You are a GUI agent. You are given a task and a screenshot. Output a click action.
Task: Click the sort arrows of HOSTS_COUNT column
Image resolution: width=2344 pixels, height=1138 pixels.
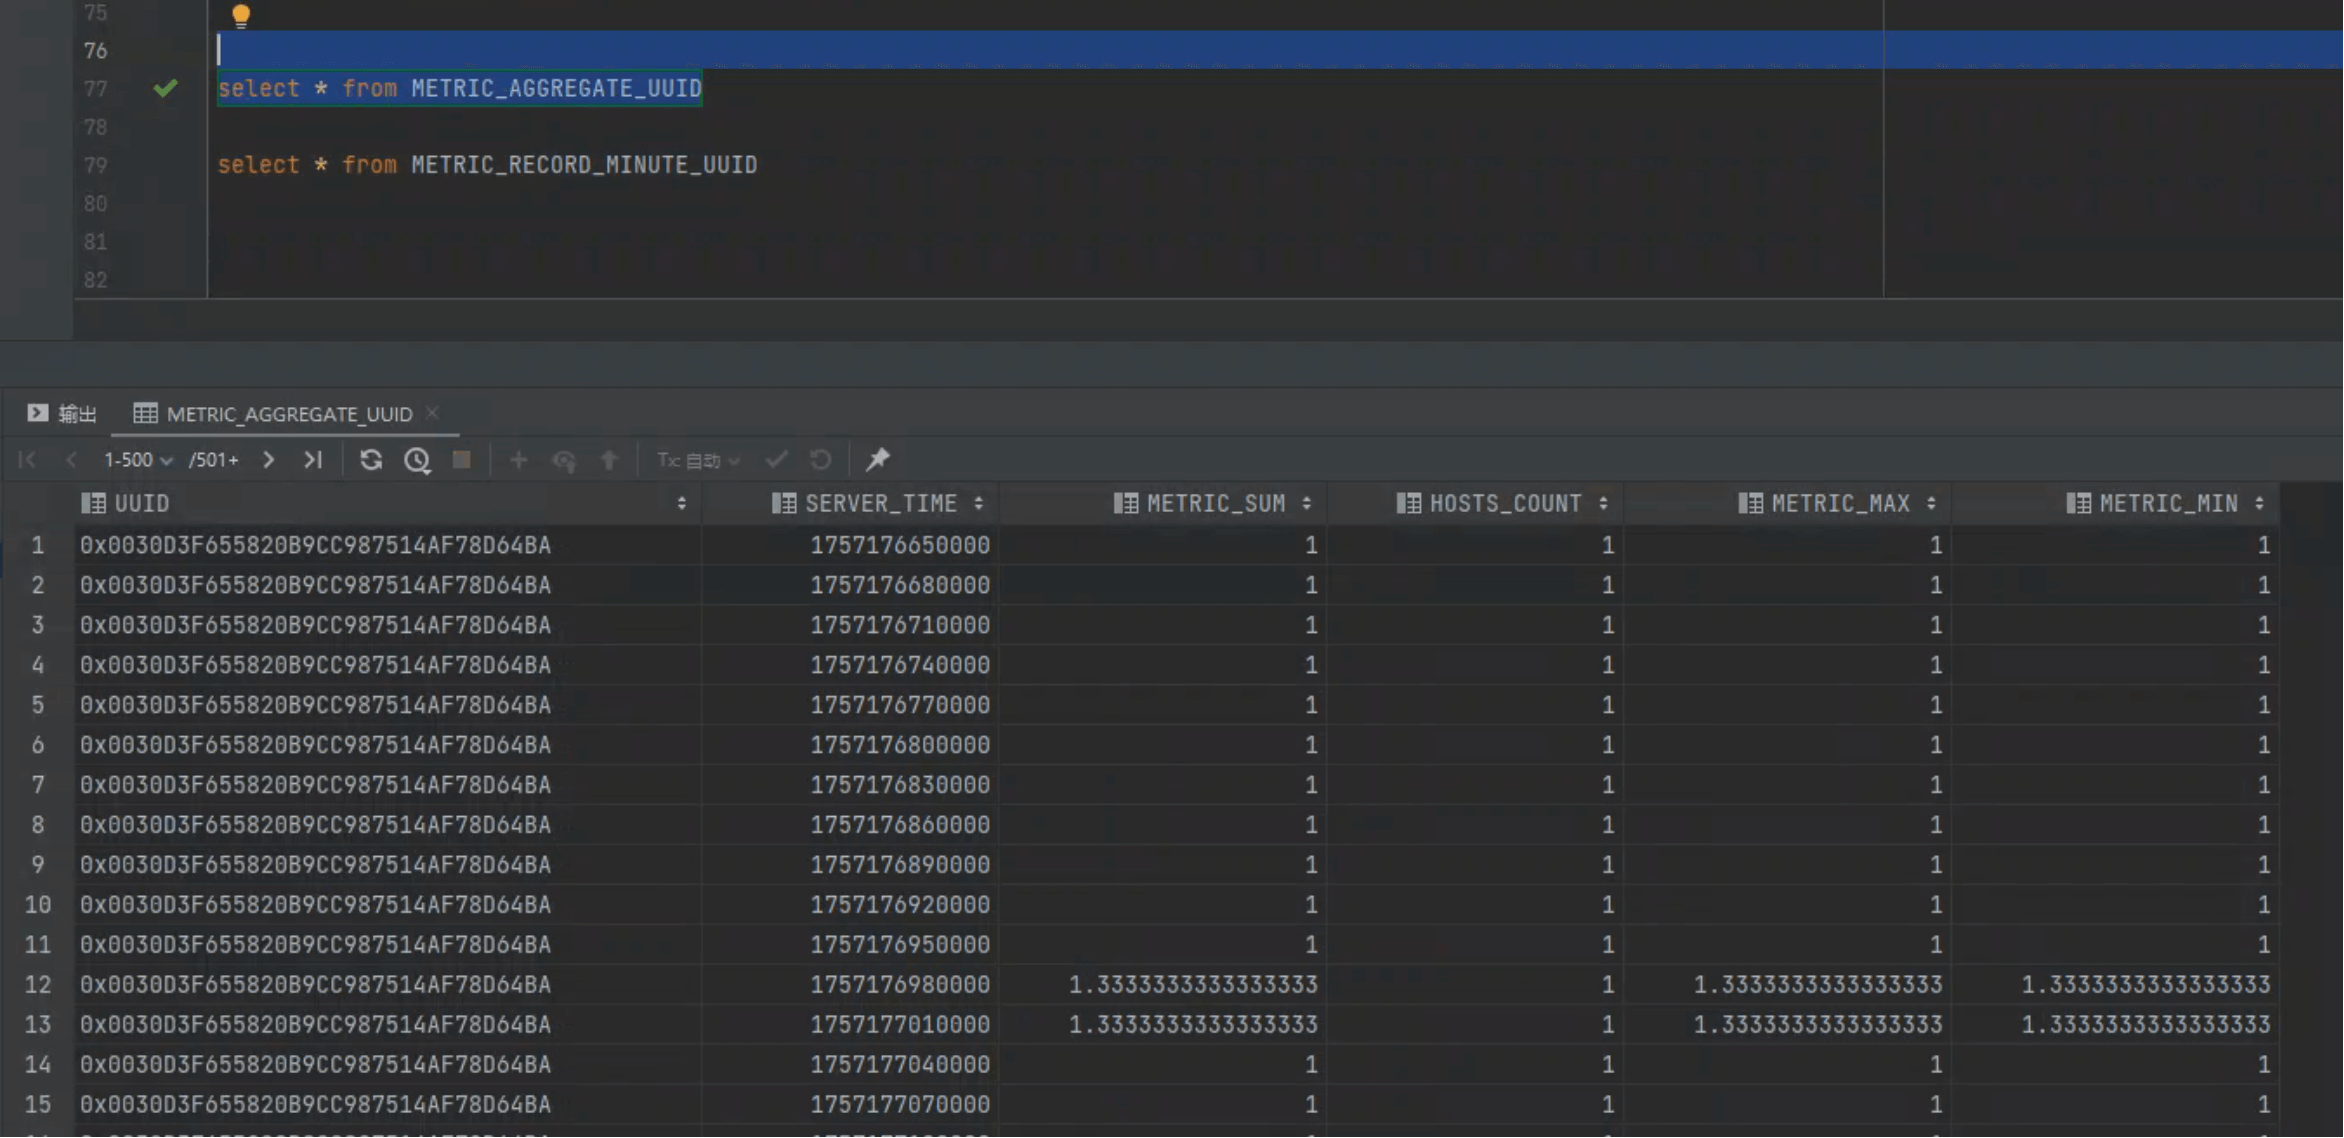pyautogui.click(x=1603, y=504)
